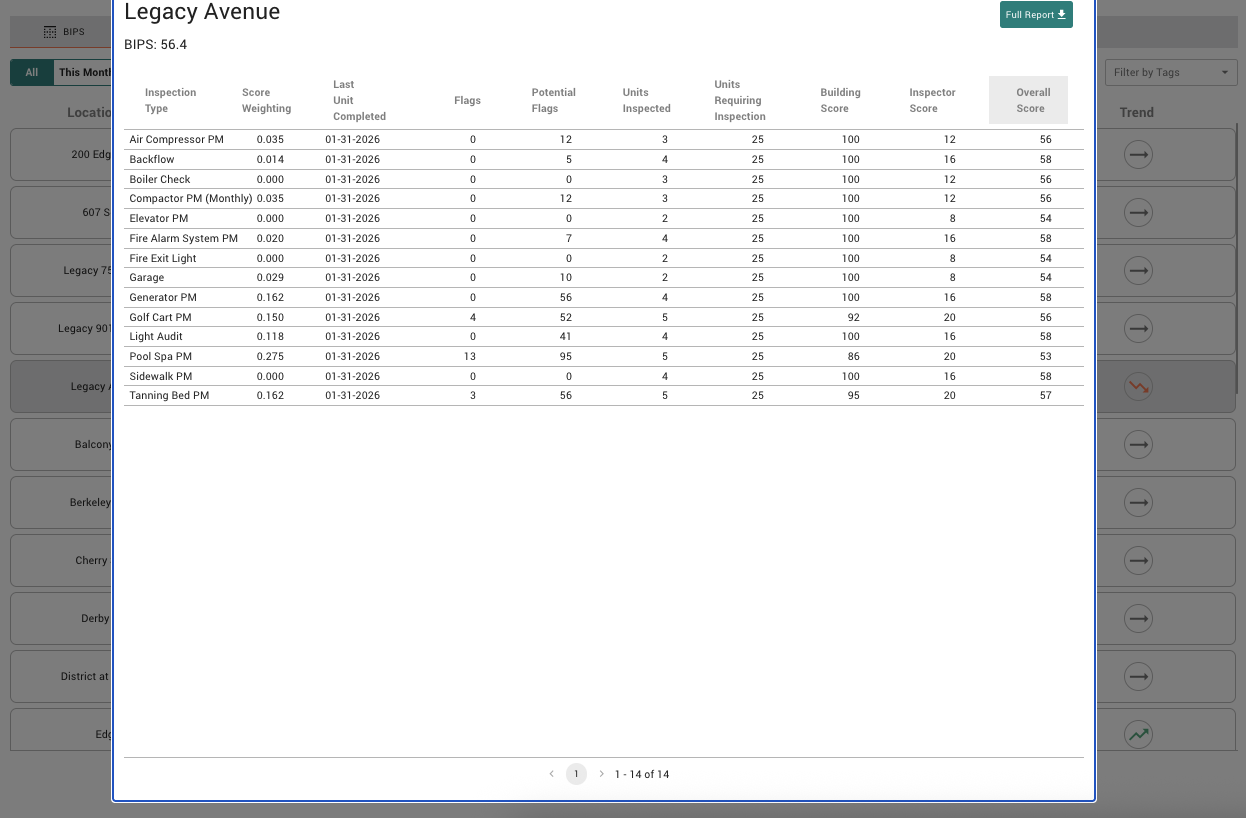Select the Backflow inspection row
Screen dimensions: 1246x818
[x=604, y=159]
